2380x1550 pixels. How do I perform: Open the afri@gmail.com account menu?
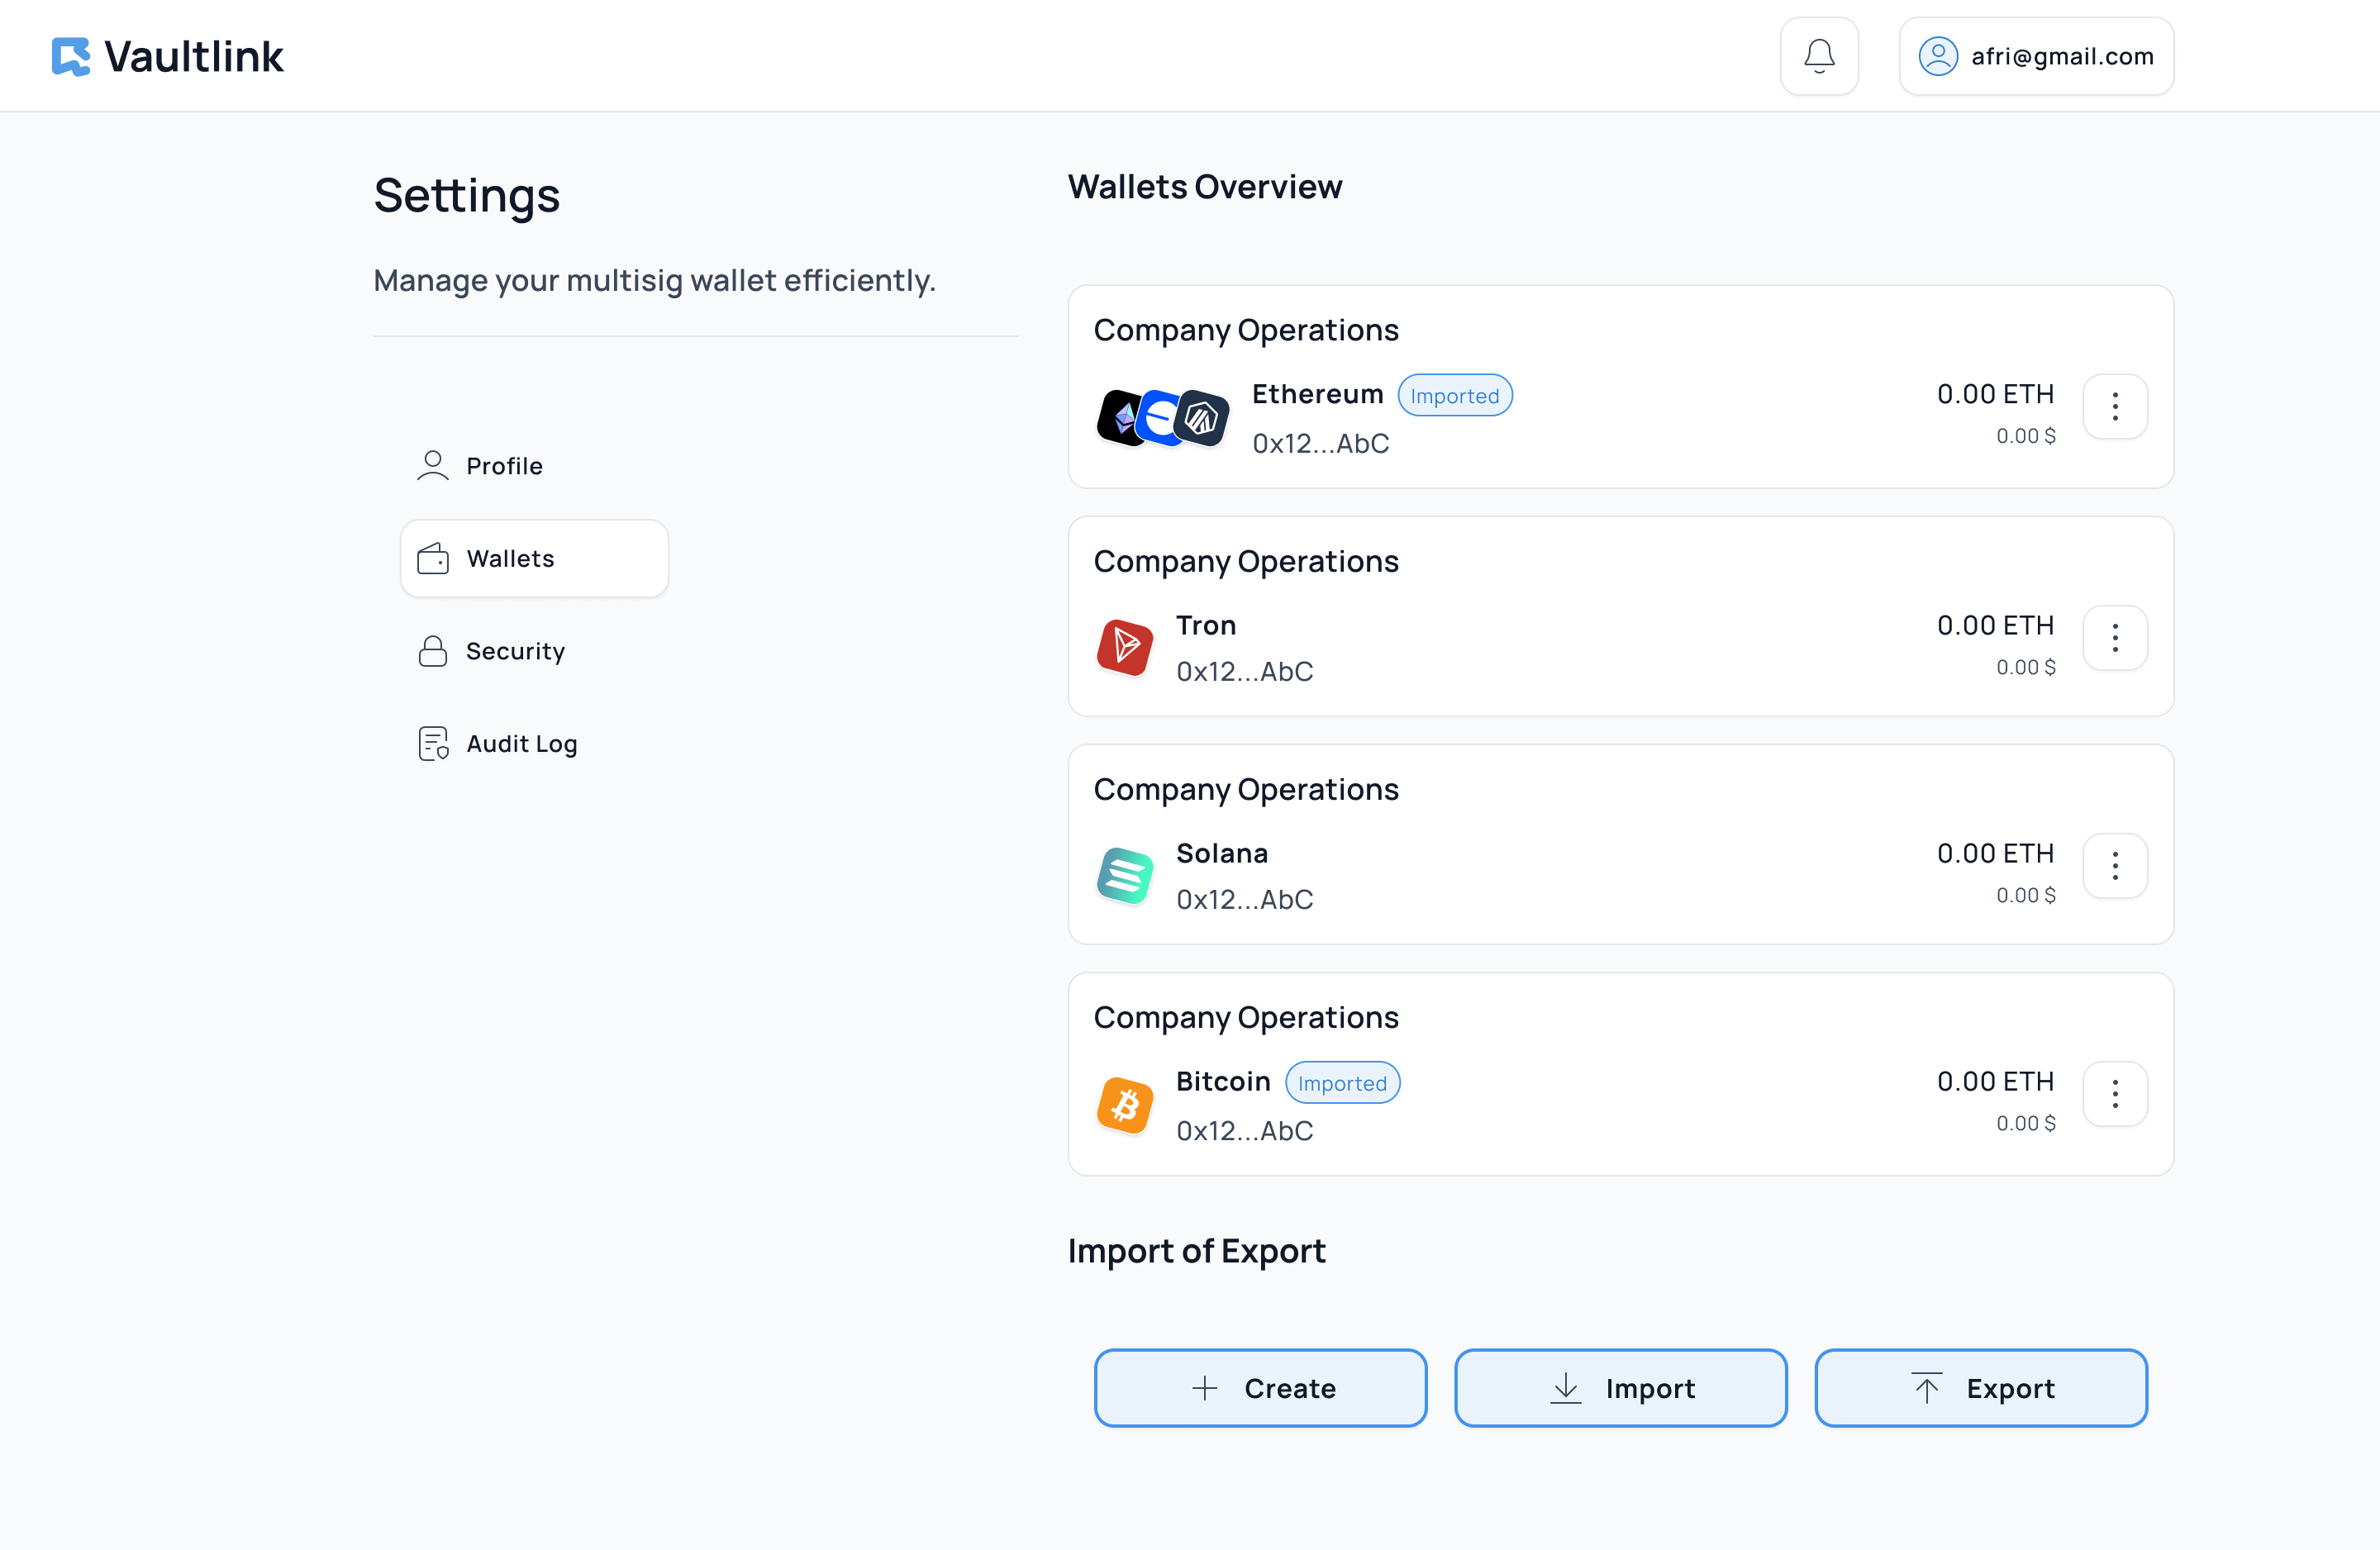pyautogui.click(x=2036, y=56)
